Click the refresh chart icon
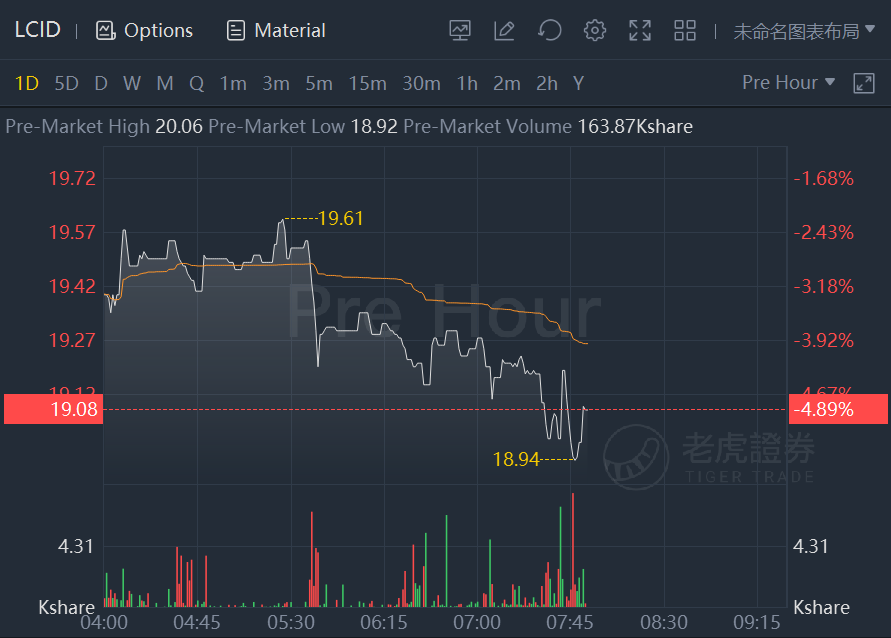The height and width of the screenshot is (638, 891). (549, 30)
